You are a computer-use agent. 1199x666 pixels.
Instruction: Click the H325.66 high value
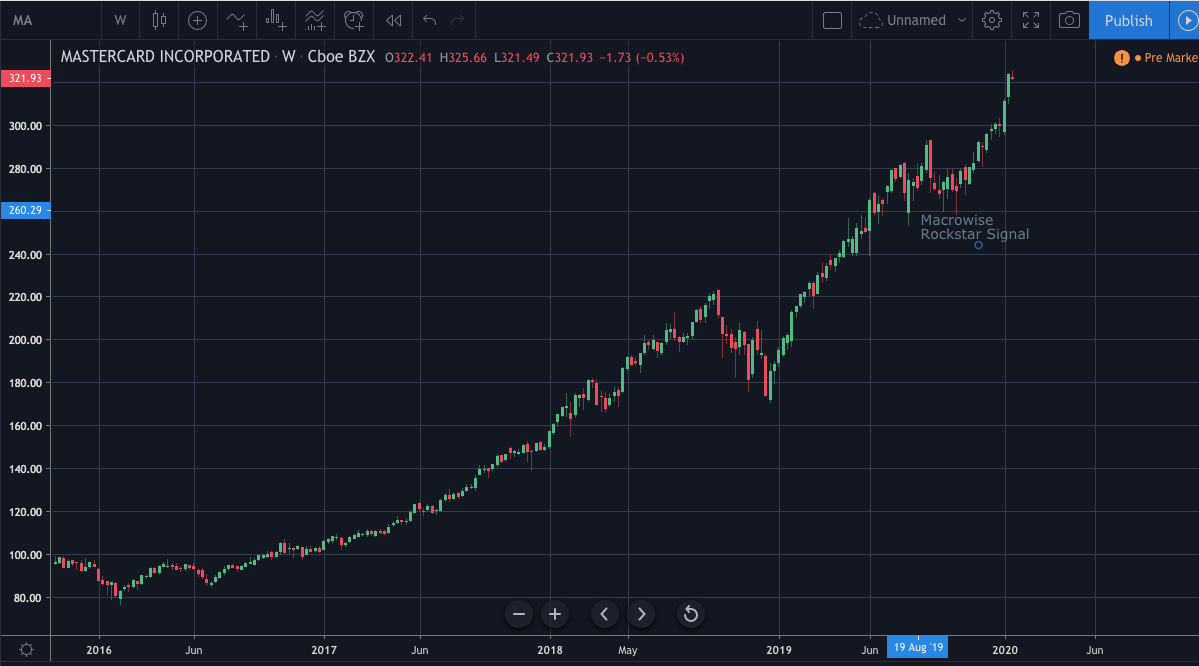click(x=463, y=58)
